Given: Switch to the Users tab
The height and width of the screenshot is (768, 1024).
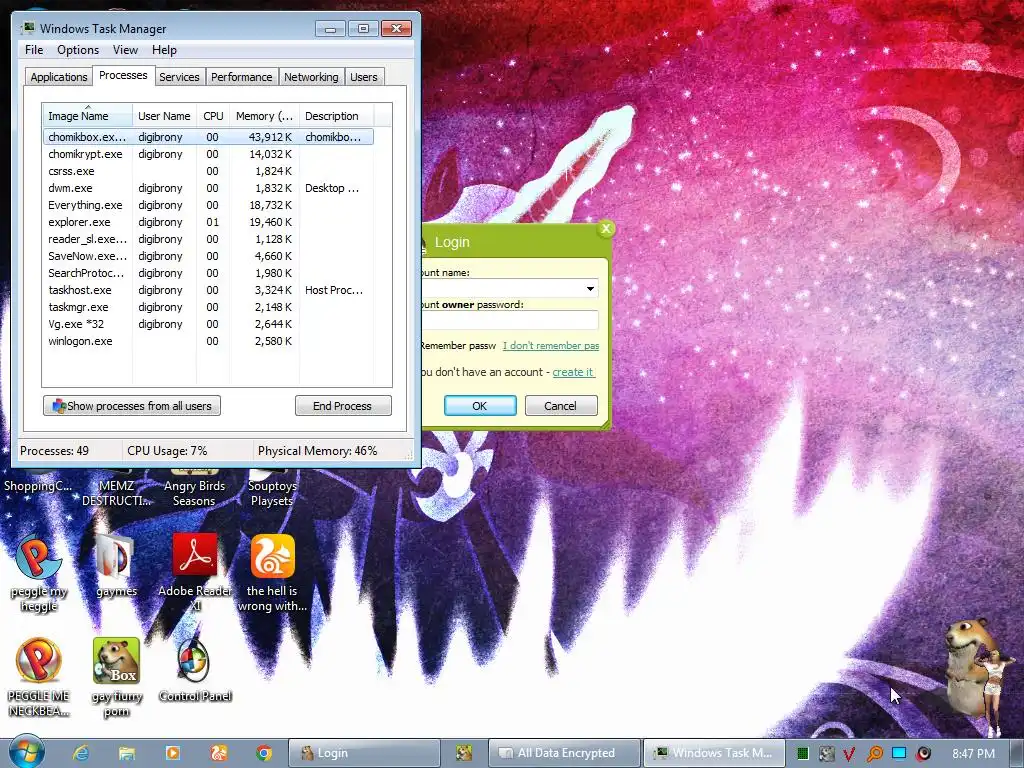Looking at the screenshot, I should coord(363,77).
